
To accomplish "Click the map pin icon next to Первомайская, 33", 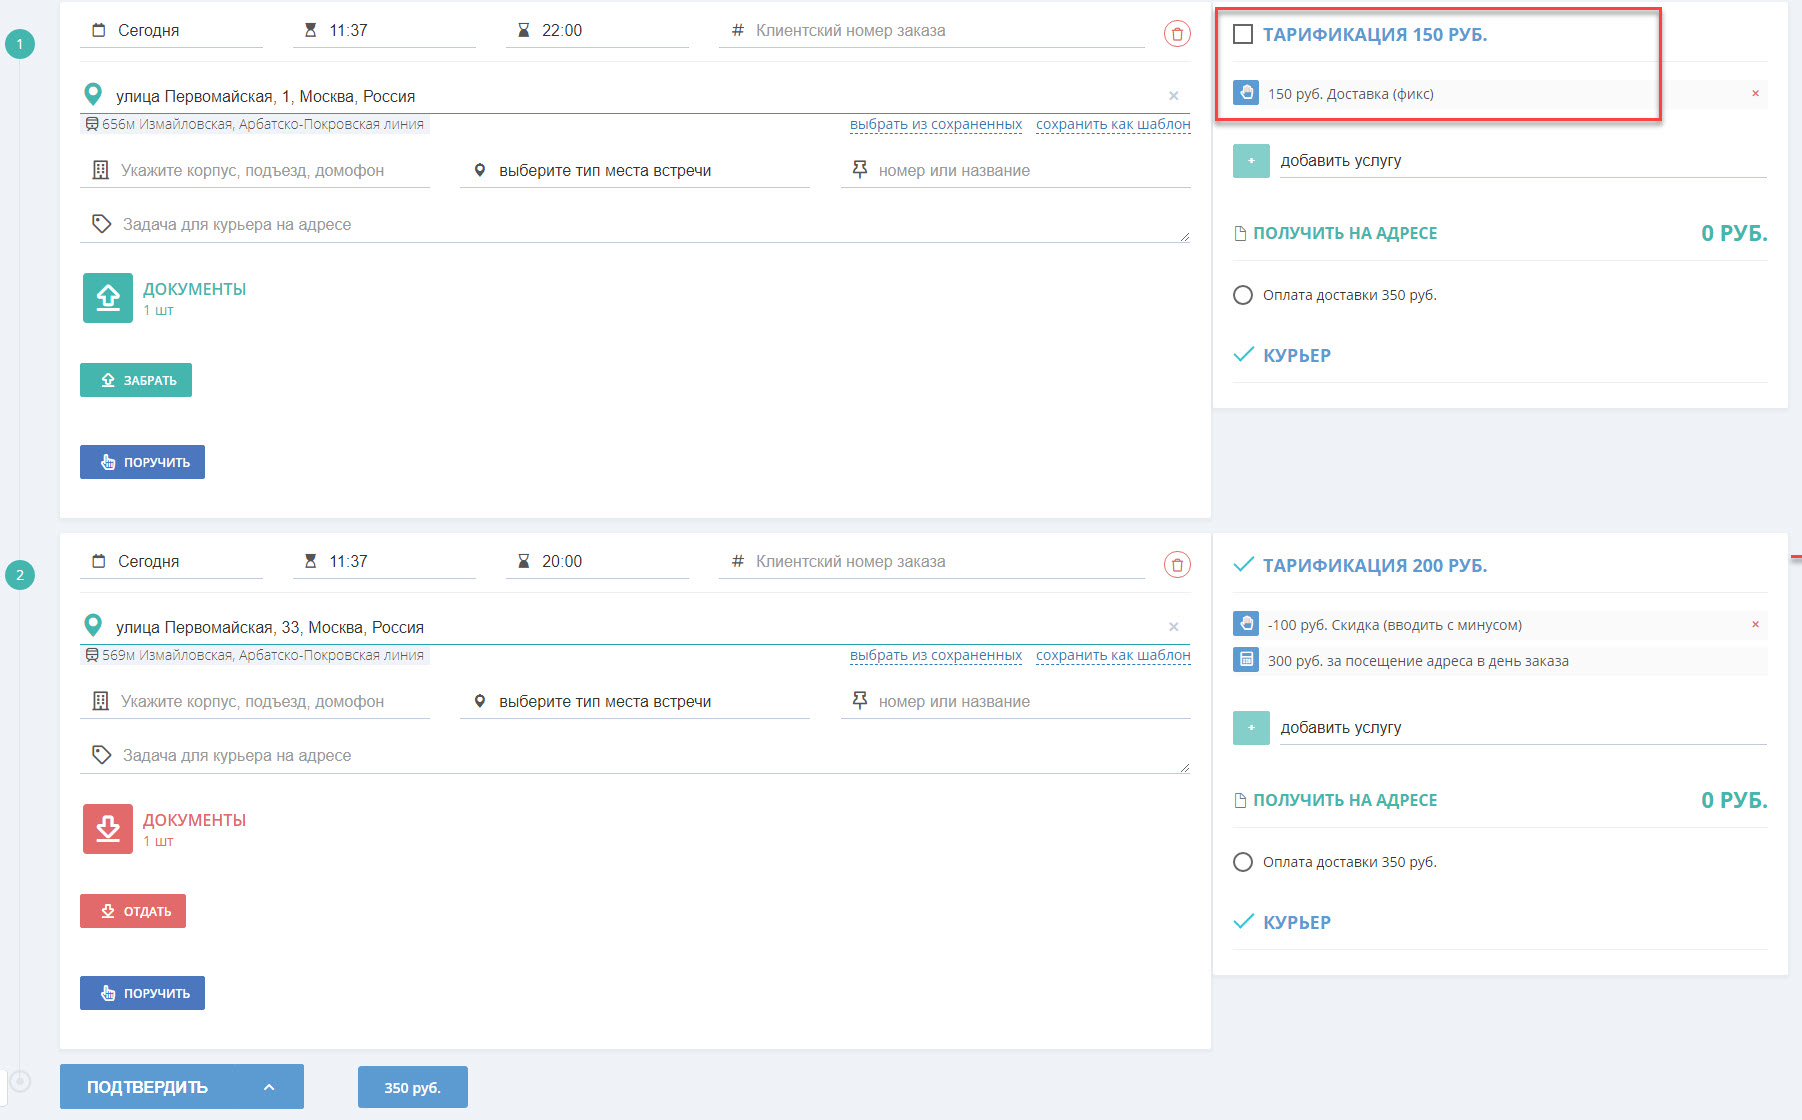I will tap(93, 626).
